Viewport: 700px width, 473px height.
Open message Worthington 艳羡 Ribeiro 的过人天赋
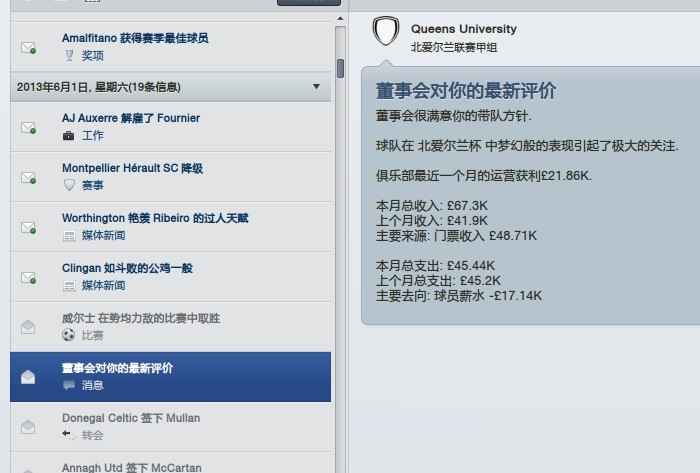[x=171, y=227]
